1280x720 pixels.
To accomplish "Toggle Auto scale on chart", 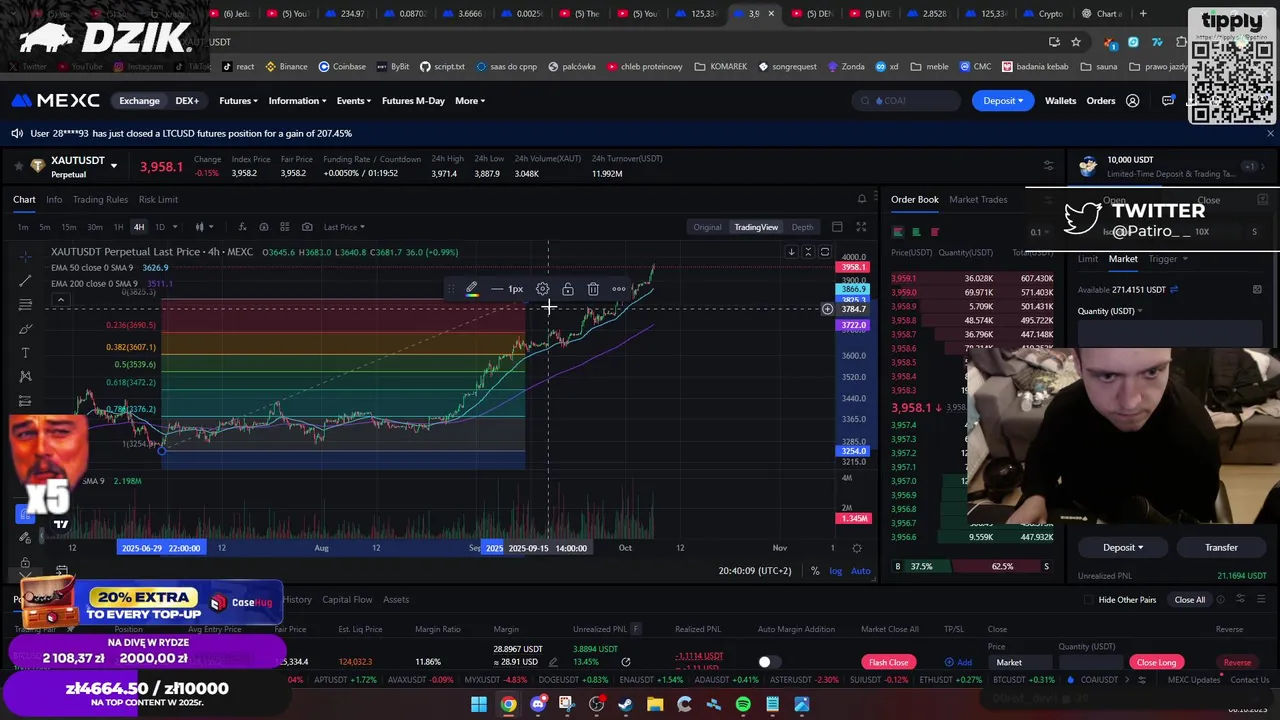I will pos(860,571).
